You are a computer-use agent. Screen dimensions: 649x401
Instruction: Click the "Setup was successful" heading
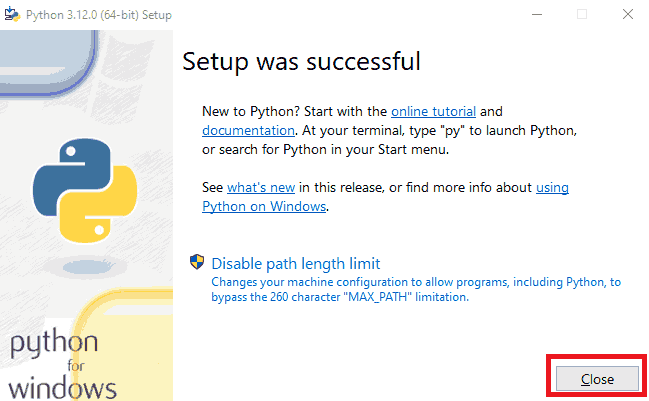tap(301, 61)
